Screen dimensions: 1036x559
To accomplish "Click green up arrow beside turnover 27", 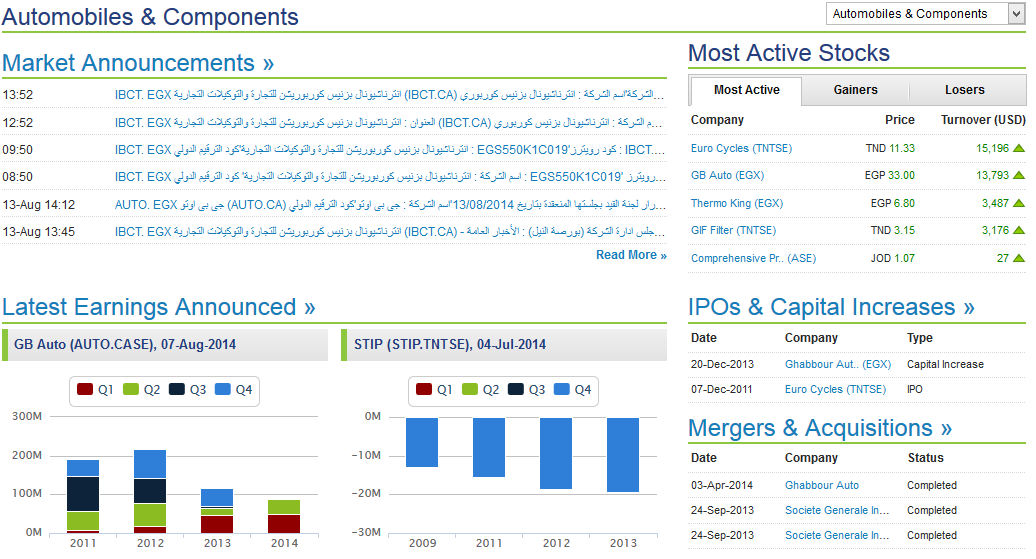I will (1019, 258).
